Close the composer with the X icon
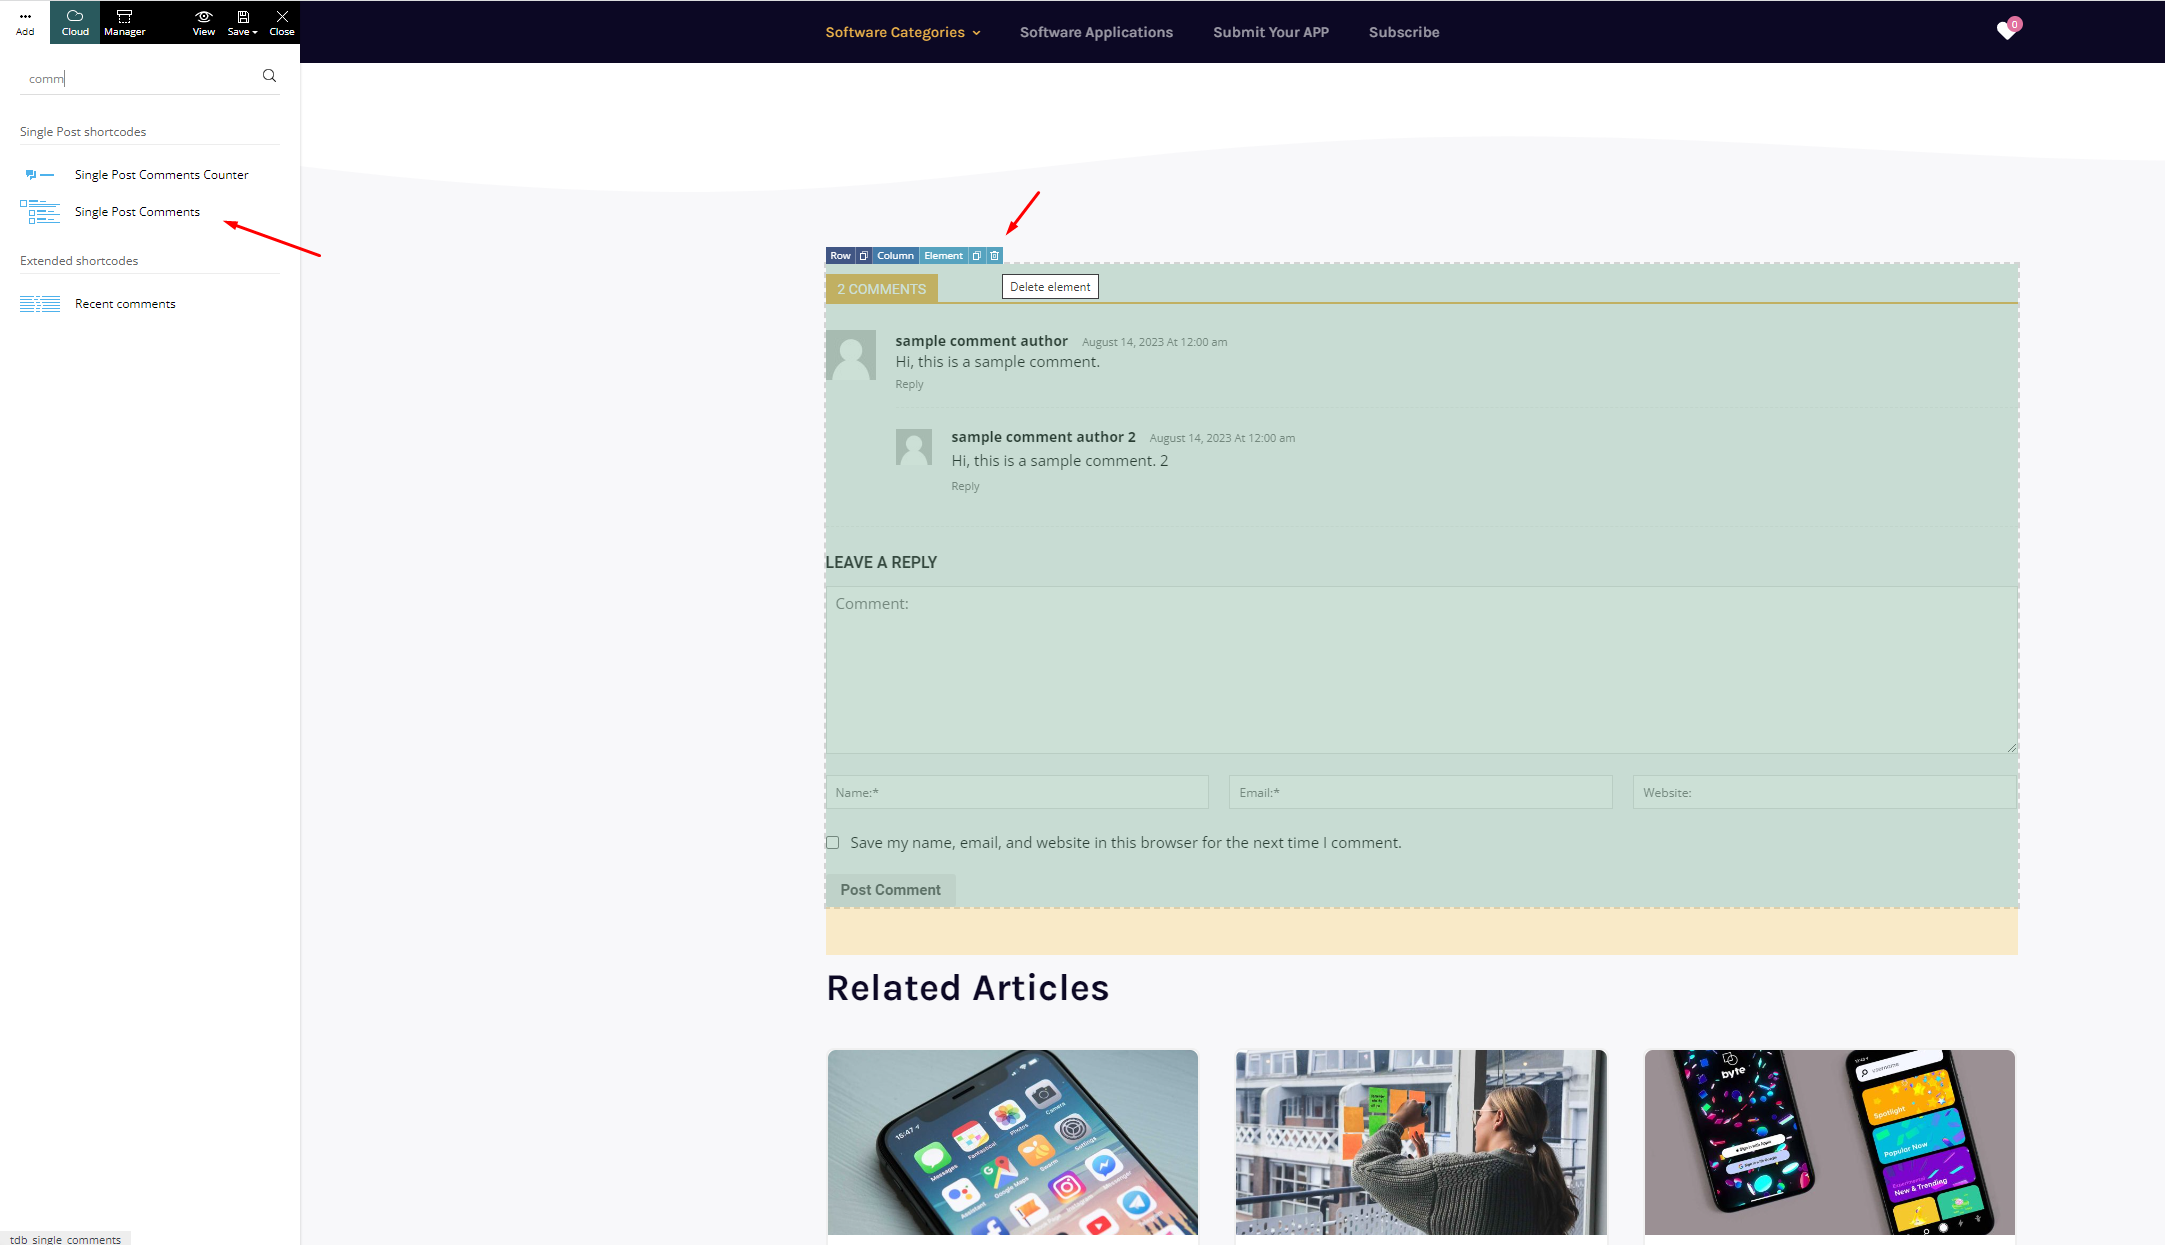The height and width of the screenshot is (1245, 2165). tap(282, 22)
